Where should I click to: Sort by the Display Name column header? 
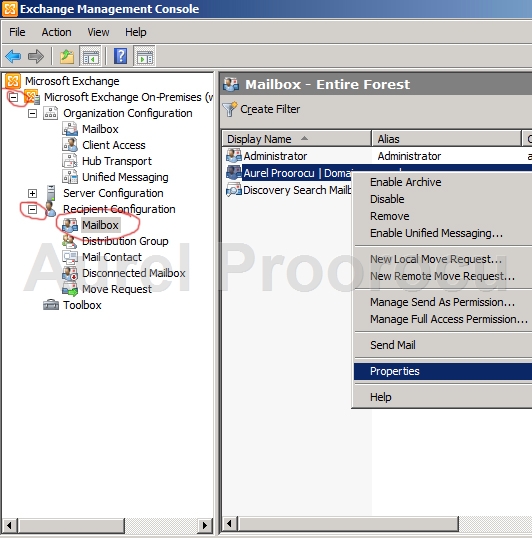coord(297,139)
